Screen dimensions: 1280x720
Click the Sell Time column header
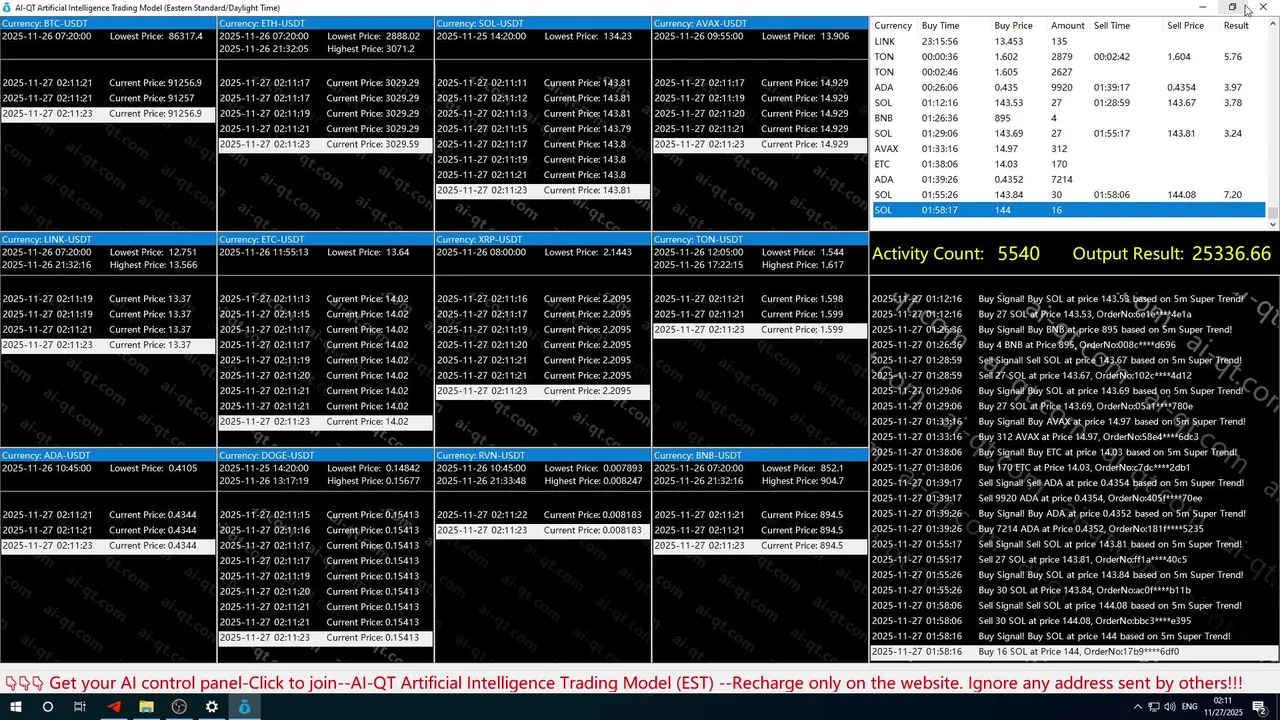(x=1112, y=25)
